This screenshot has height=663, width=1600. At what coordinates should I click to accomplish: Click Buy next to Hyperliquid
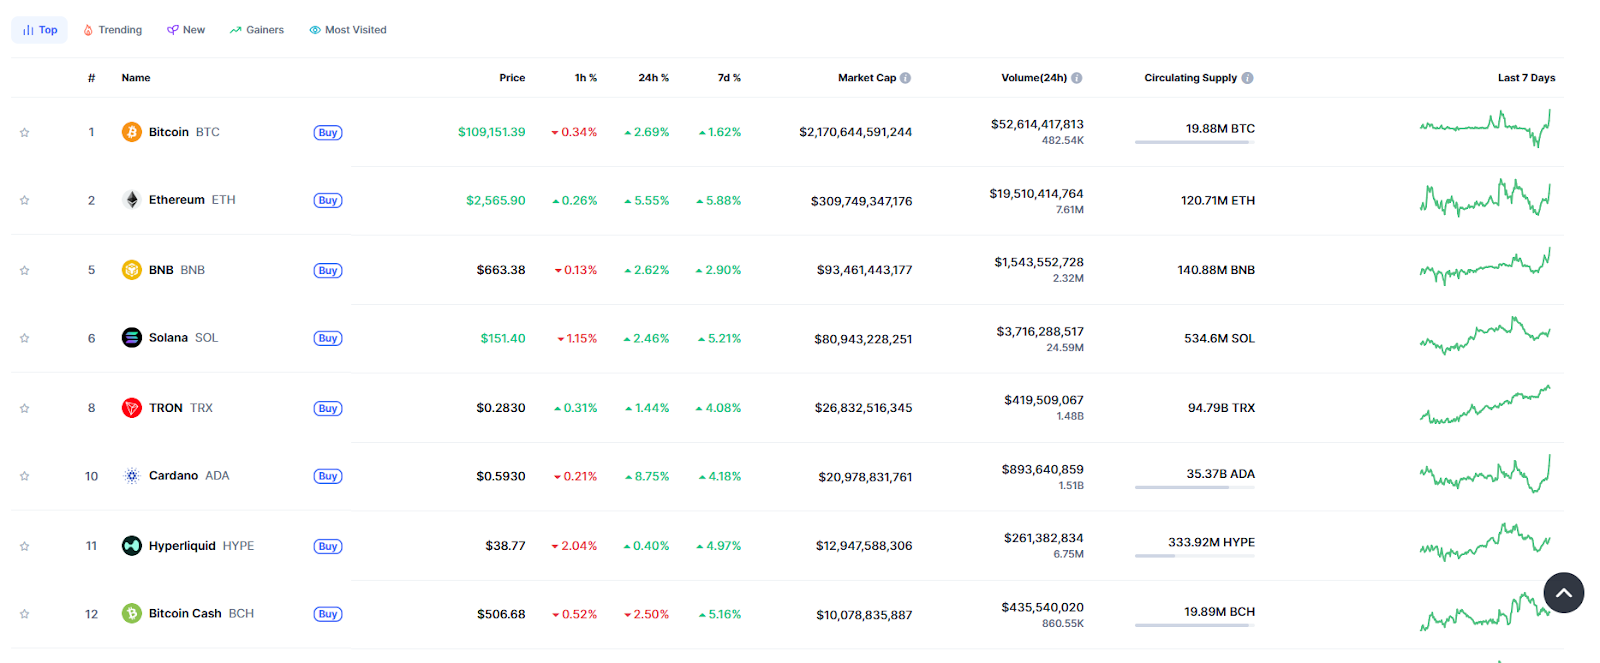(328, 547)
